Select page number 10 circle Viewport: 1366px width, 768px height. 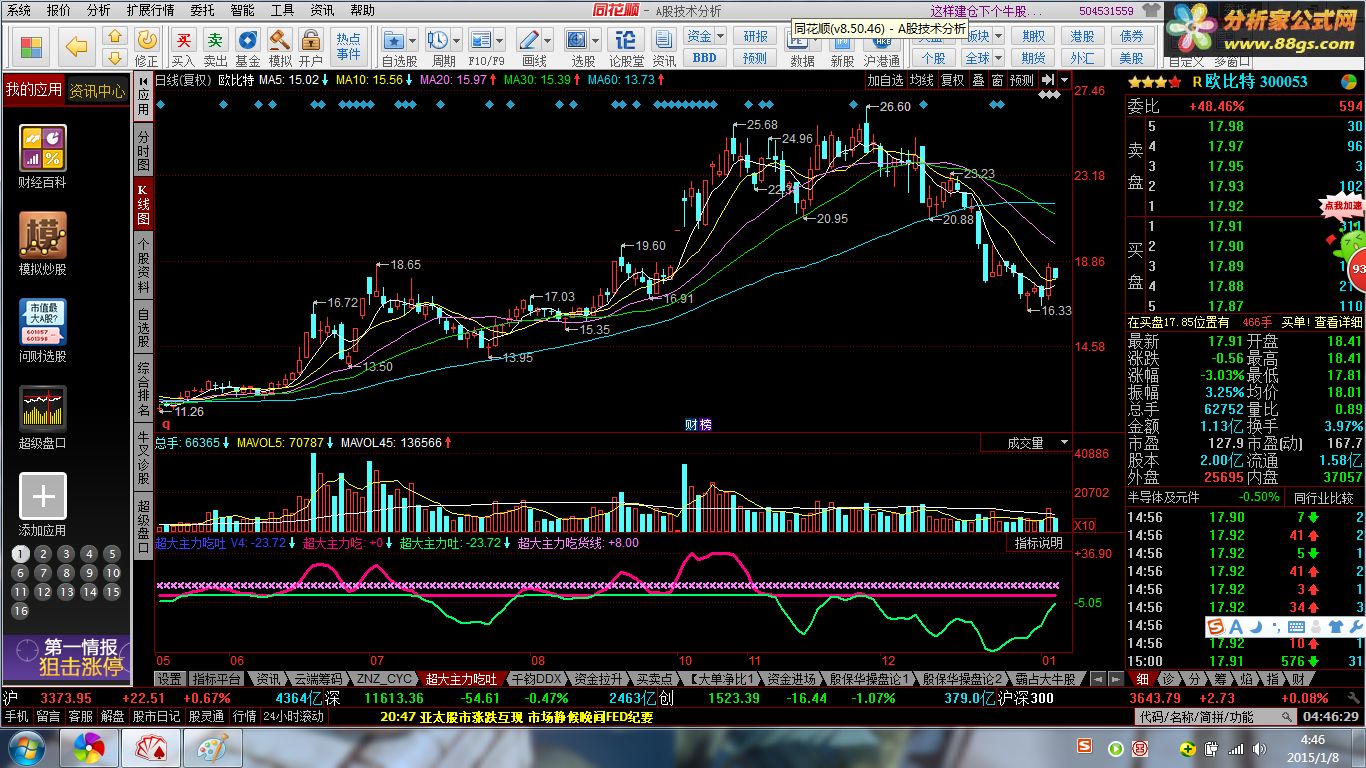pos(113,573)
